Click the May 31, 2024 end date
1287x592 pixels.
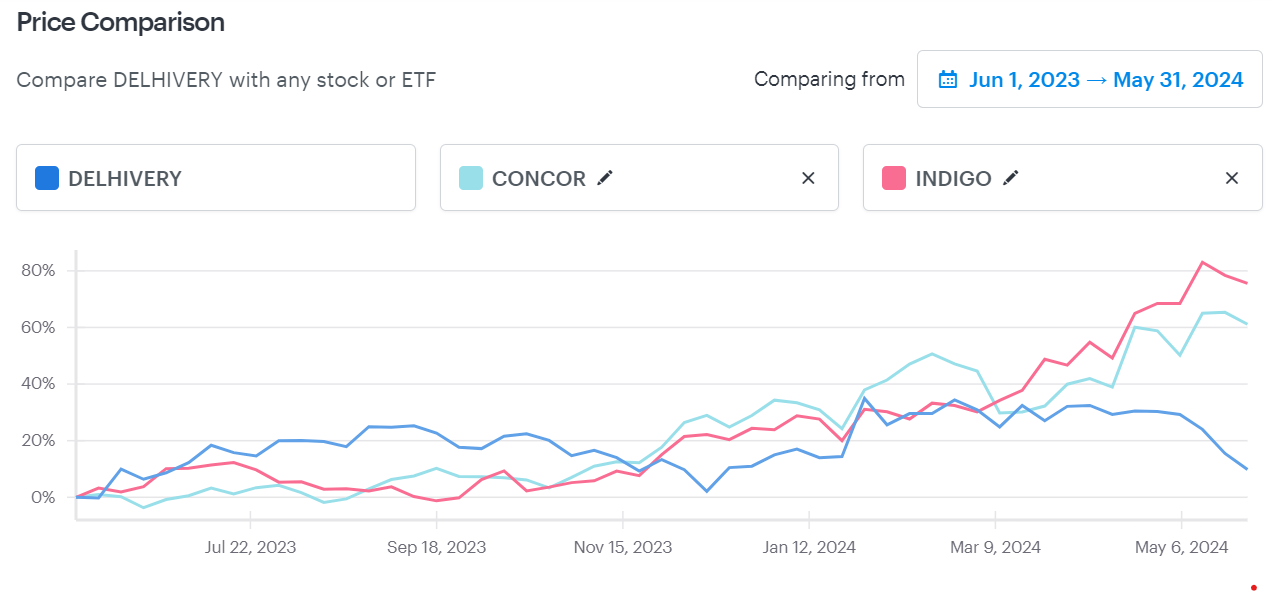[x=1178, y=79]
